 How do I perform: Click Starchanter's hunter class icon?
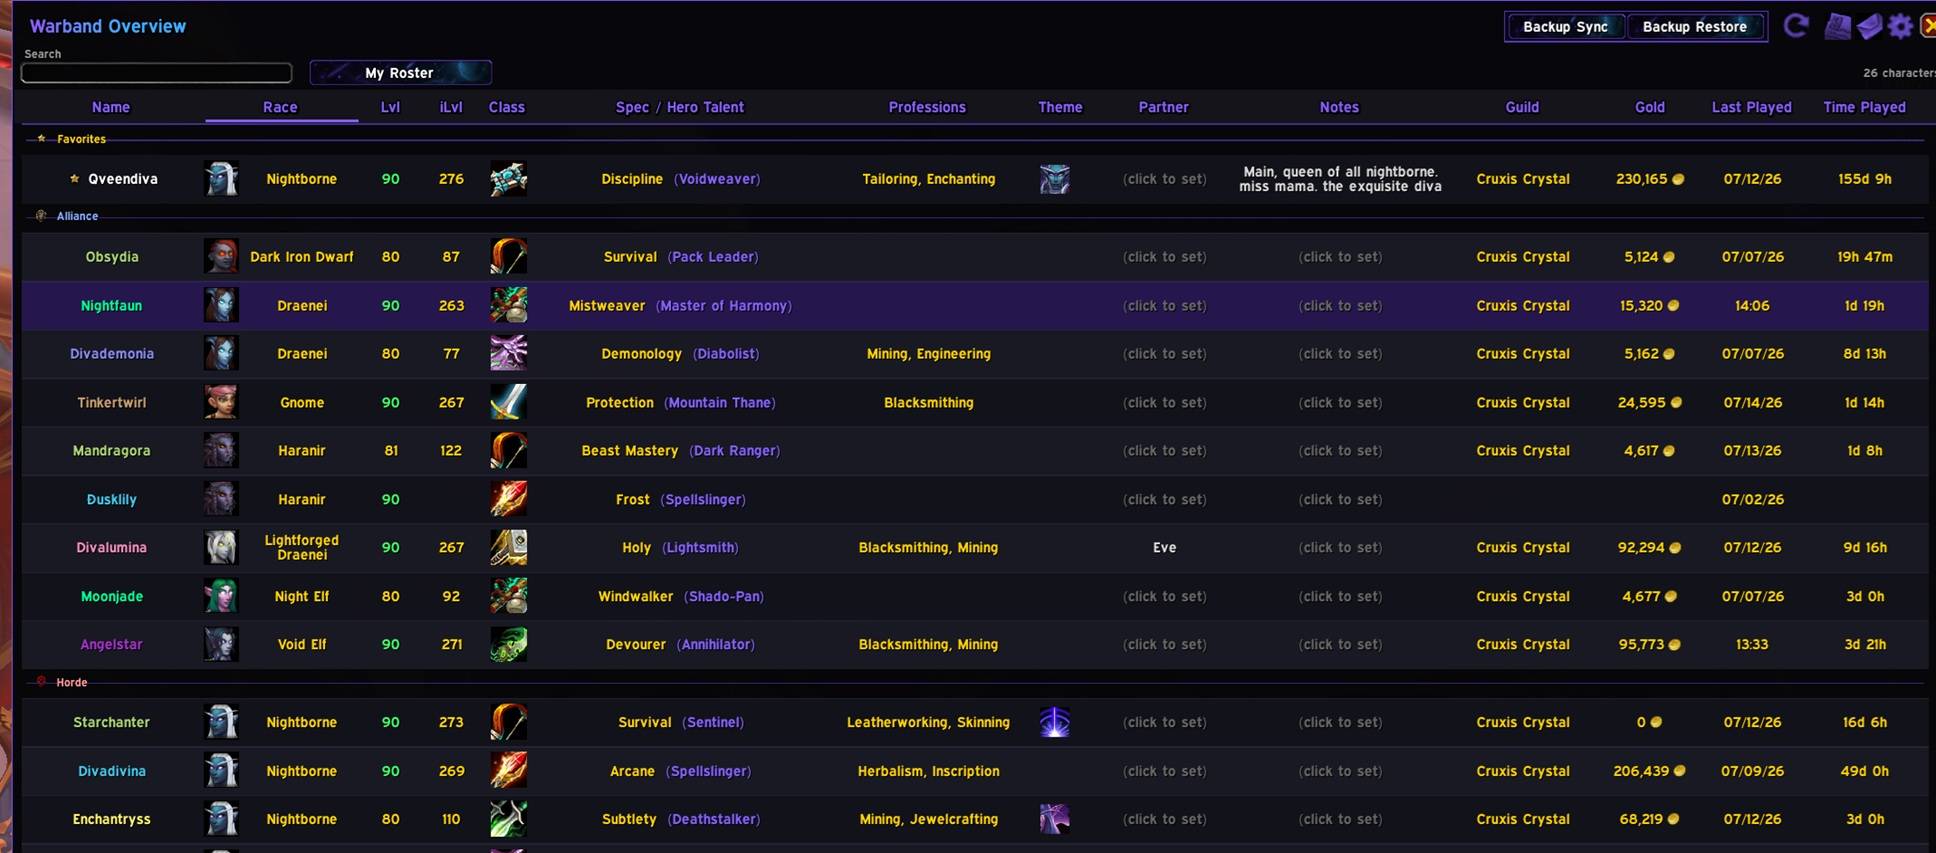click(508, 722)
